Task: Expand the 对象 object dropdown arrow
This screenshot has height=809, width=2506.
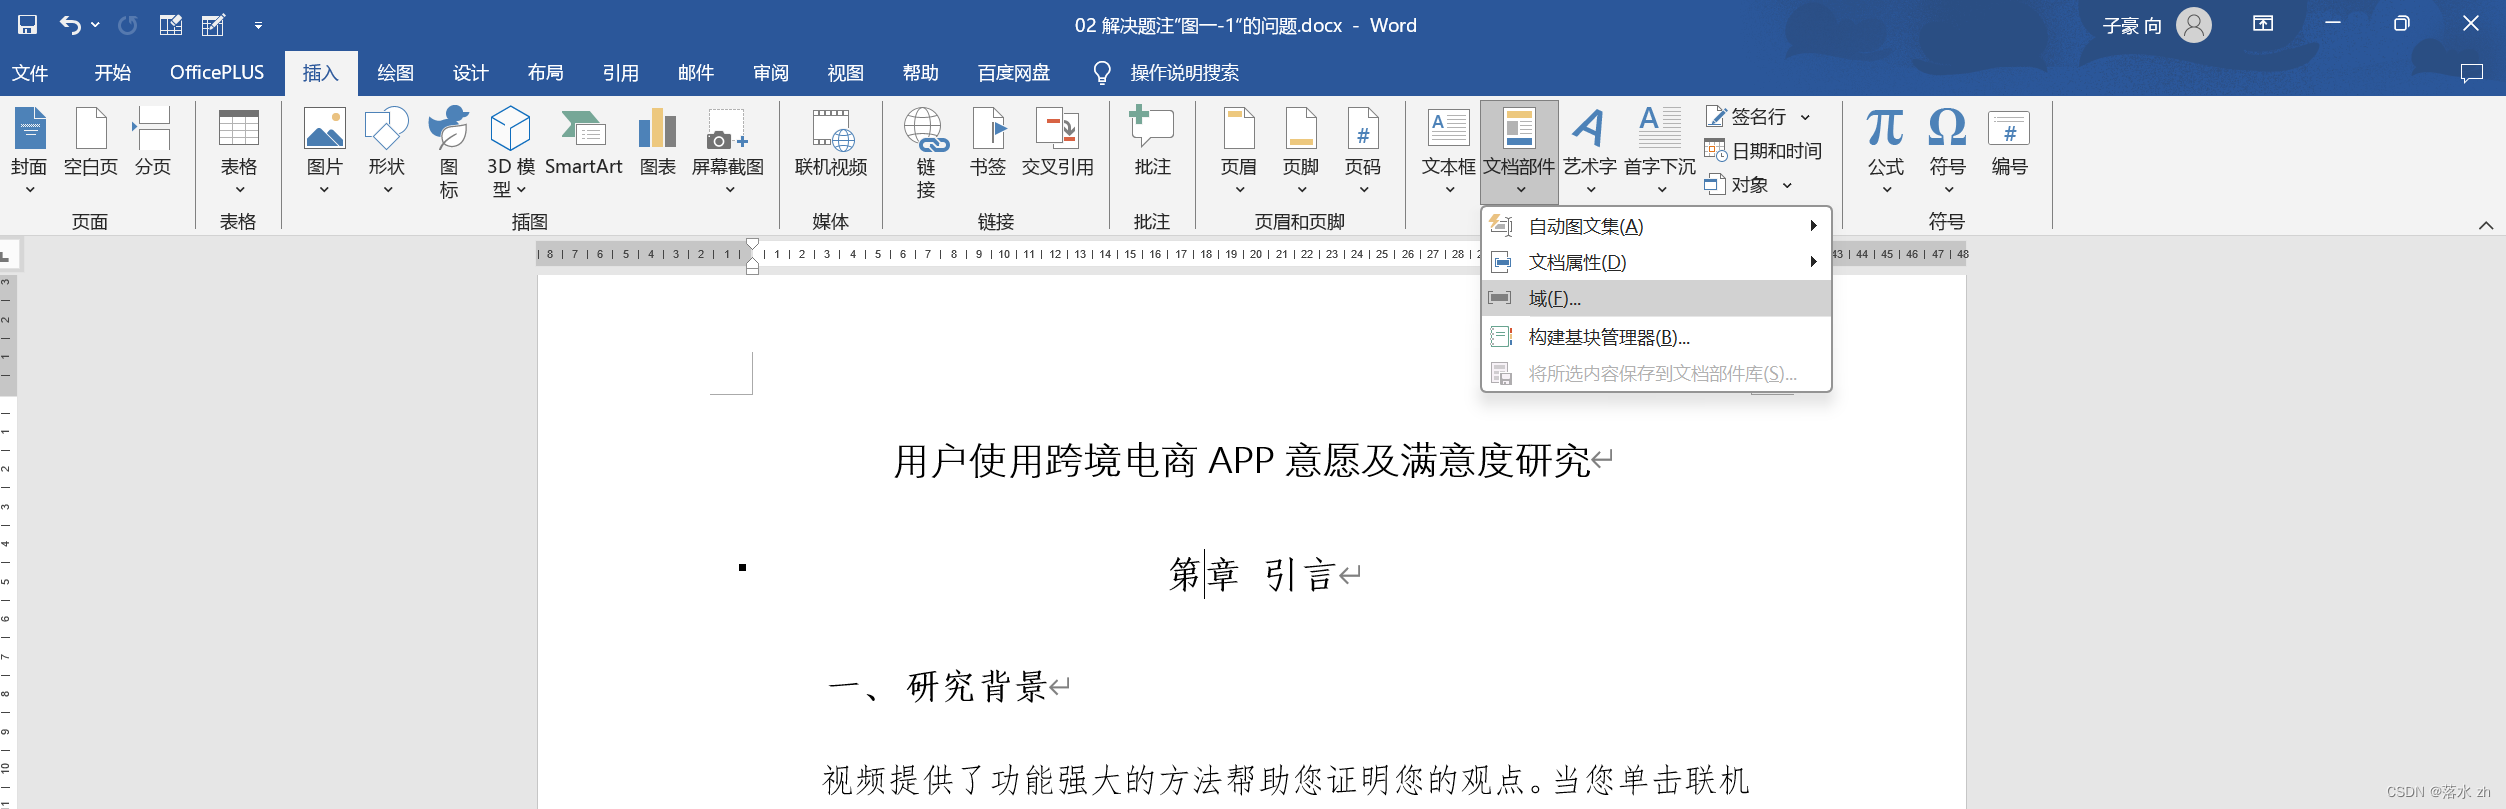Action: click(1787, 185)
